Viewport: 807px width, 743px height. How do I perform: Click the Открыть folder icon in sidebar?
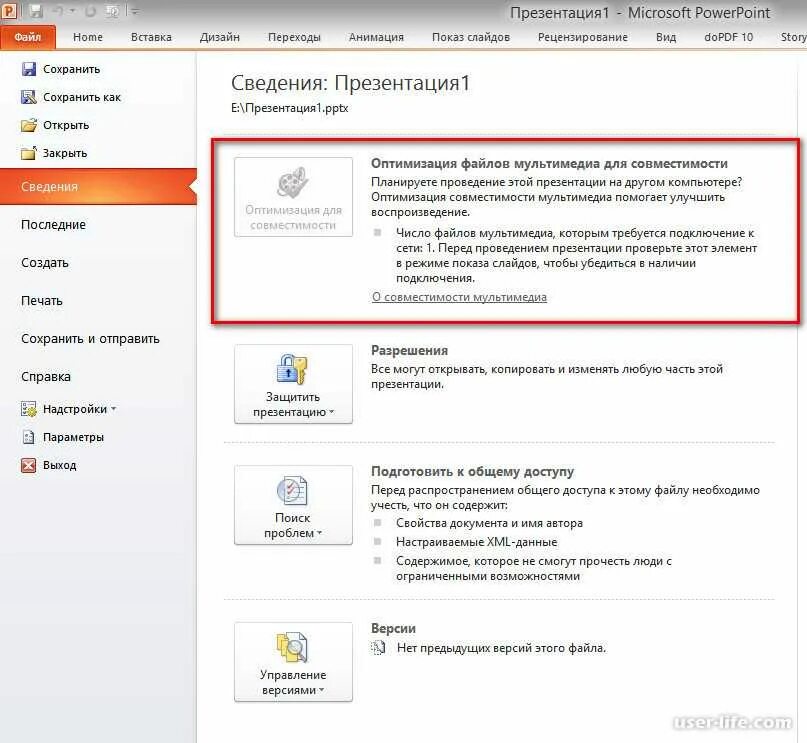point(29,125)
